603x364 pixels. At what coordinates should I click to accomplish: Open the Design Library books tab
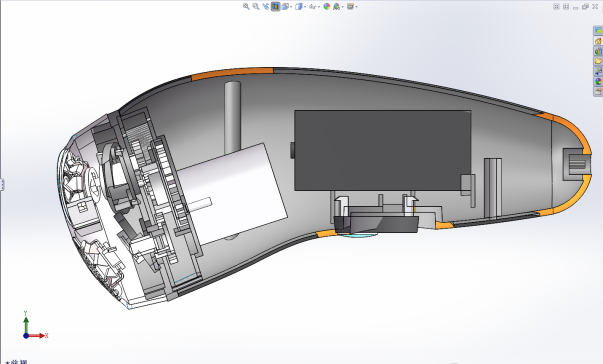point(598,51)
